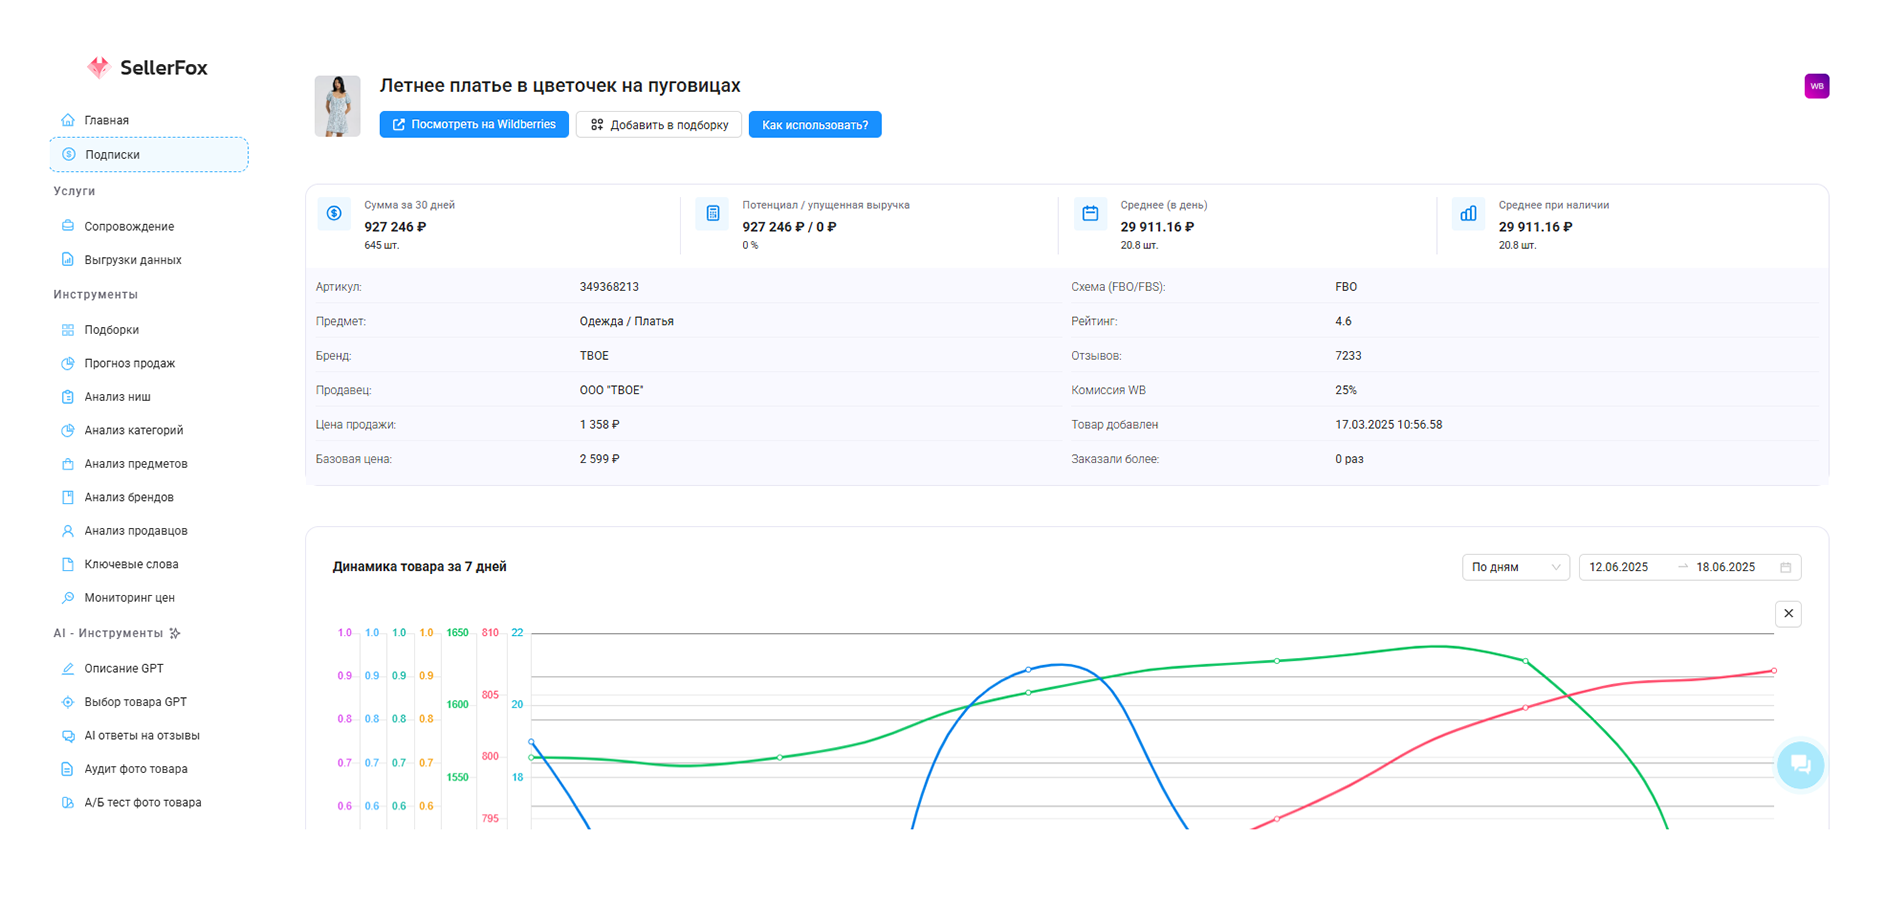The height and width of the screenshot is (904, 1886).
Task: Click the icon beside Аудит фото товара
Action: [x=68, y=769]
